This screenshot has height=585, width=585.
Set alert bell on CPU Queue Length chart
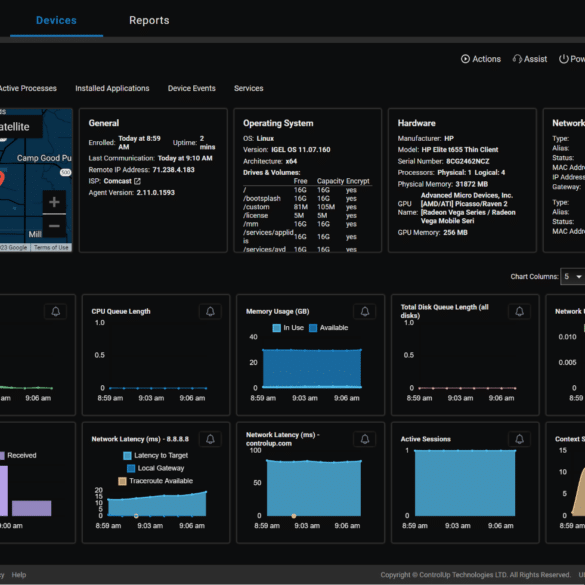(210, 312)
